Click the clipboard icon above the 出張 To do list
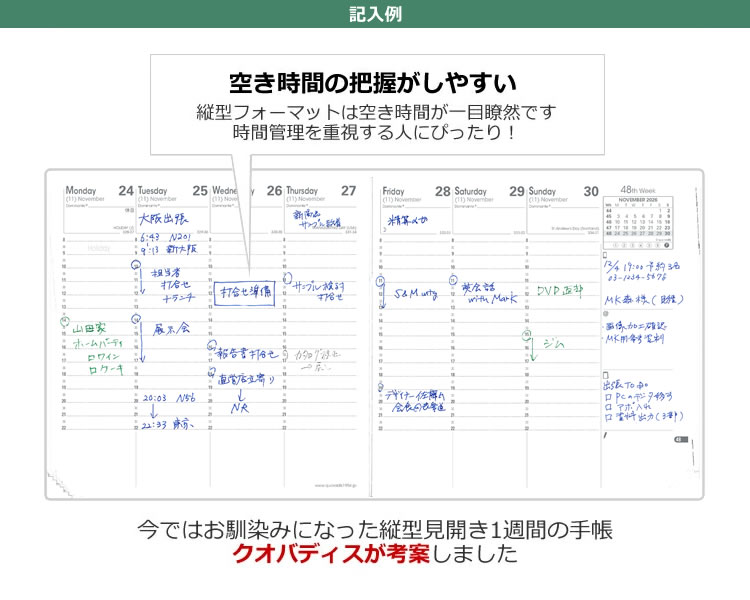750x600 pixels. (x=607, y=371)
